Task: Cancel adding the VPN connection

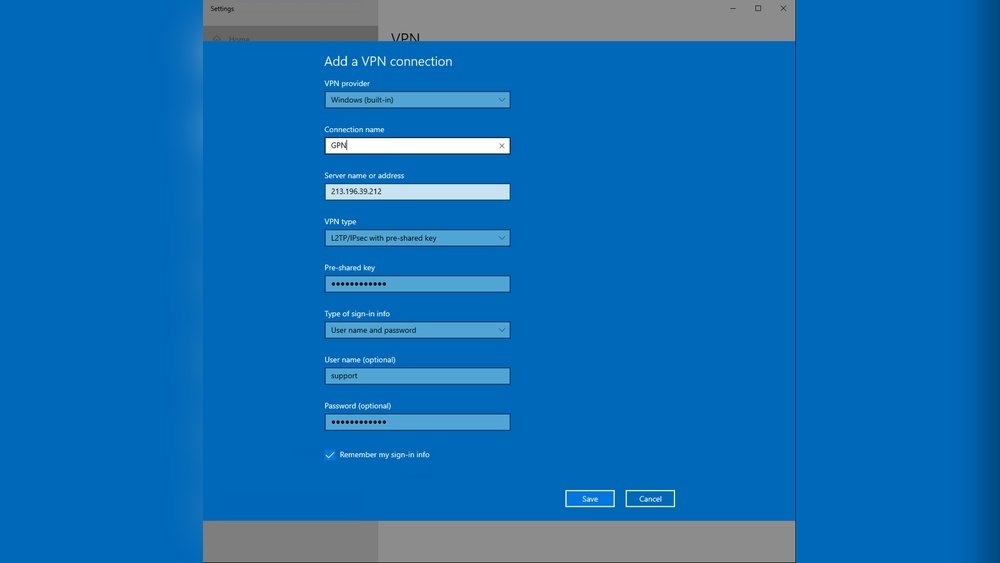Action: point(650,499)
